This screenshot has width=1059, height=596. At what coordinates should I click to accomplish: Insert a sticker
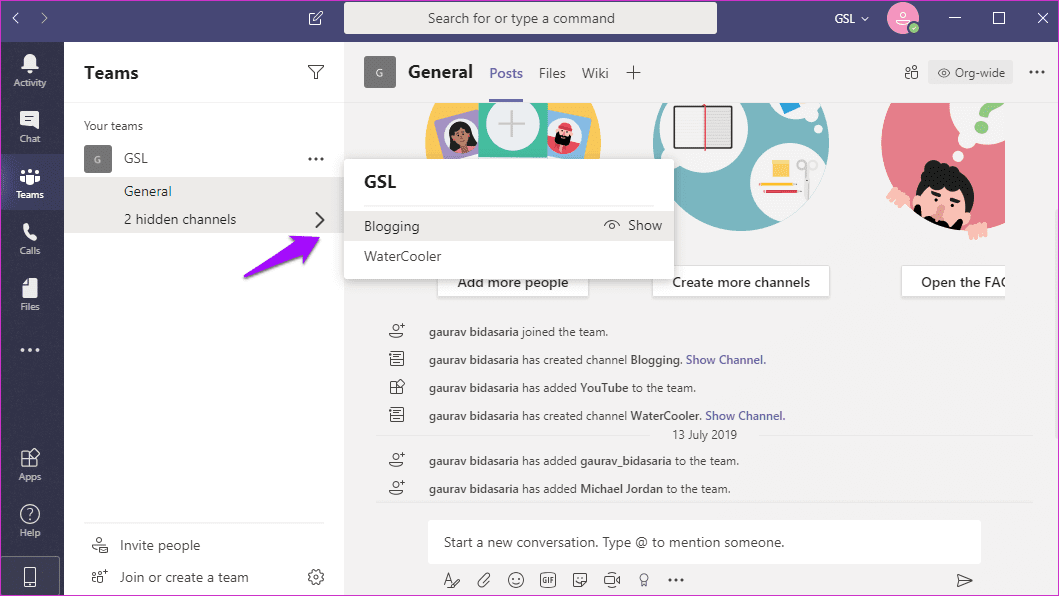[579, 580]
